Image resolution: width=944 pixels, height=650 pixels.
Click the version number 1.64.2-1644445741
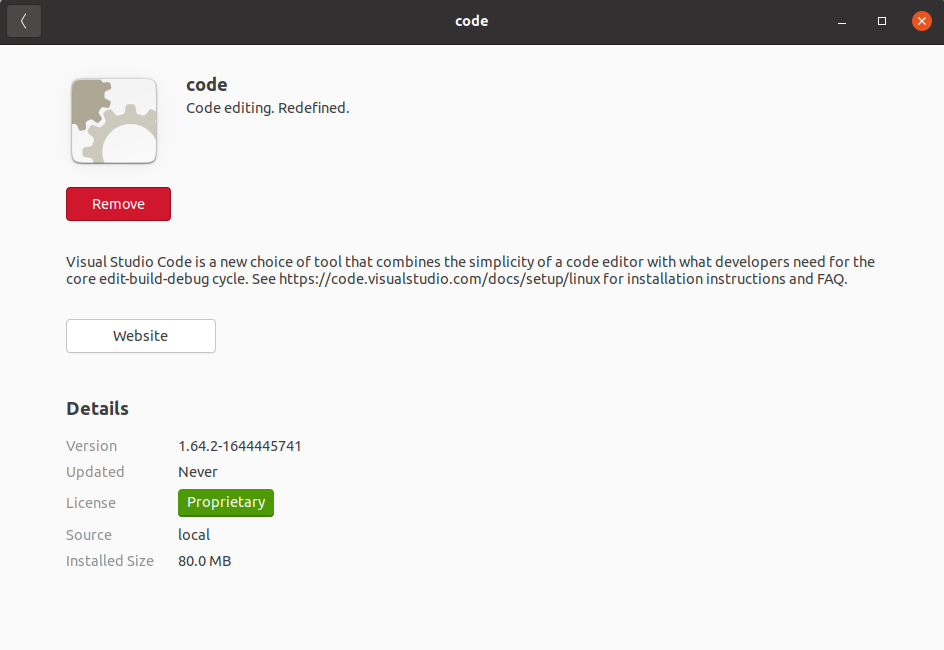pos(240,446)
